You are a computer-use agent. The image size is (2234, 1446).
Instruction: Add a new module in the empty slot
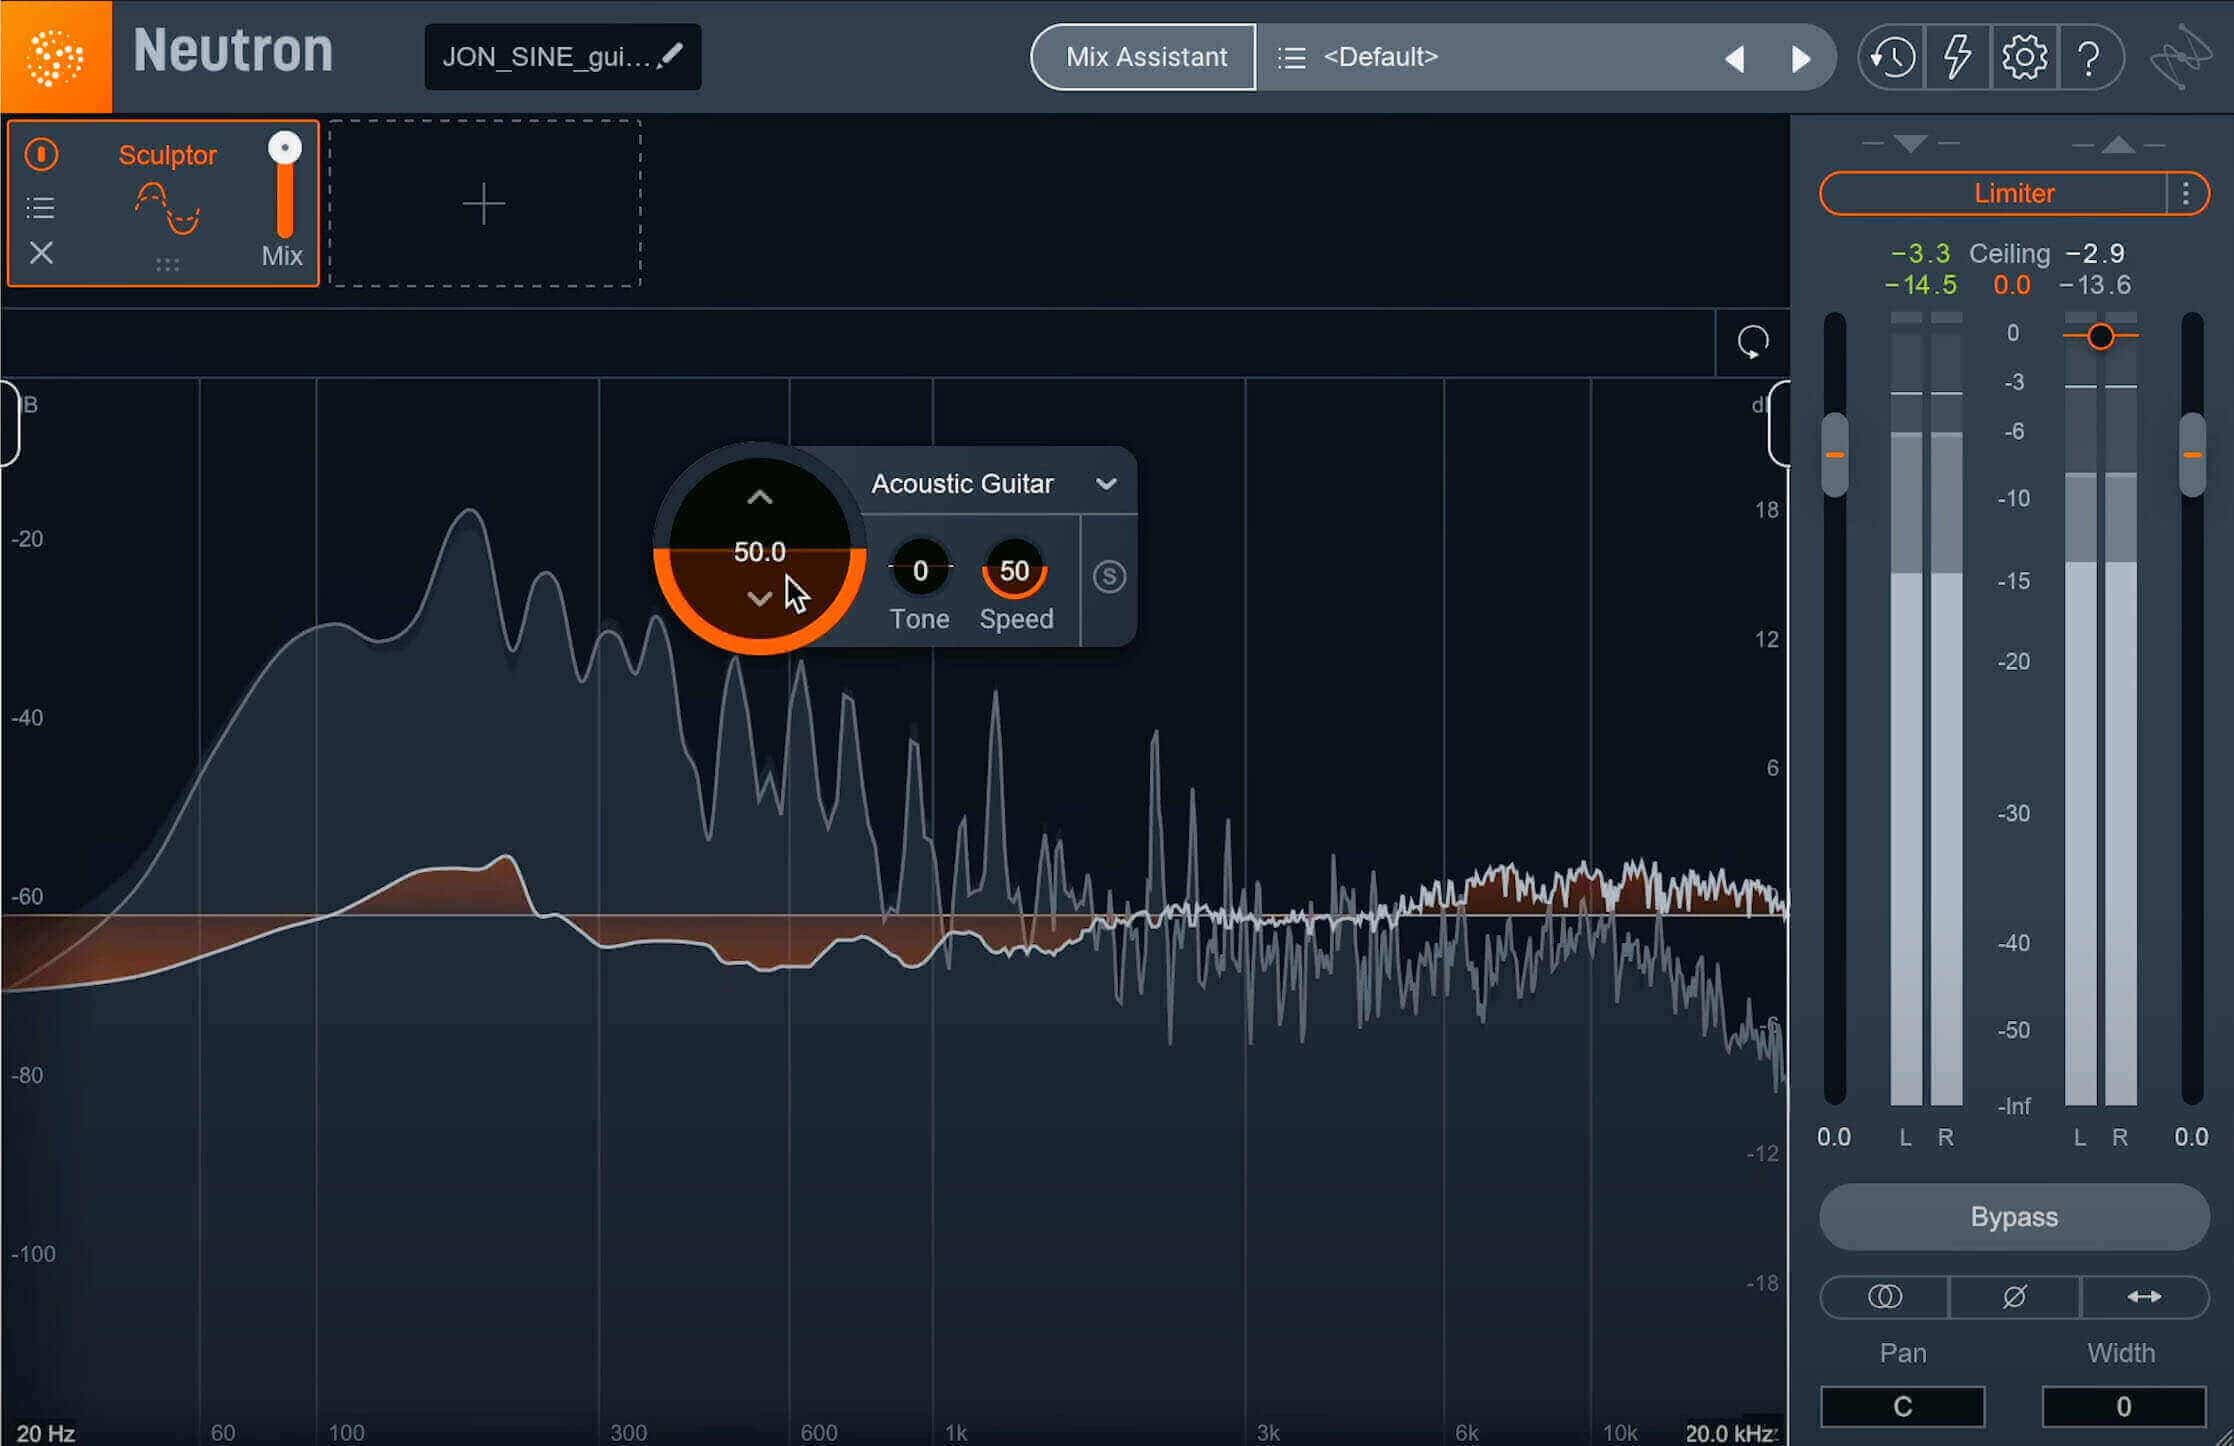click(x=484, y=204)
